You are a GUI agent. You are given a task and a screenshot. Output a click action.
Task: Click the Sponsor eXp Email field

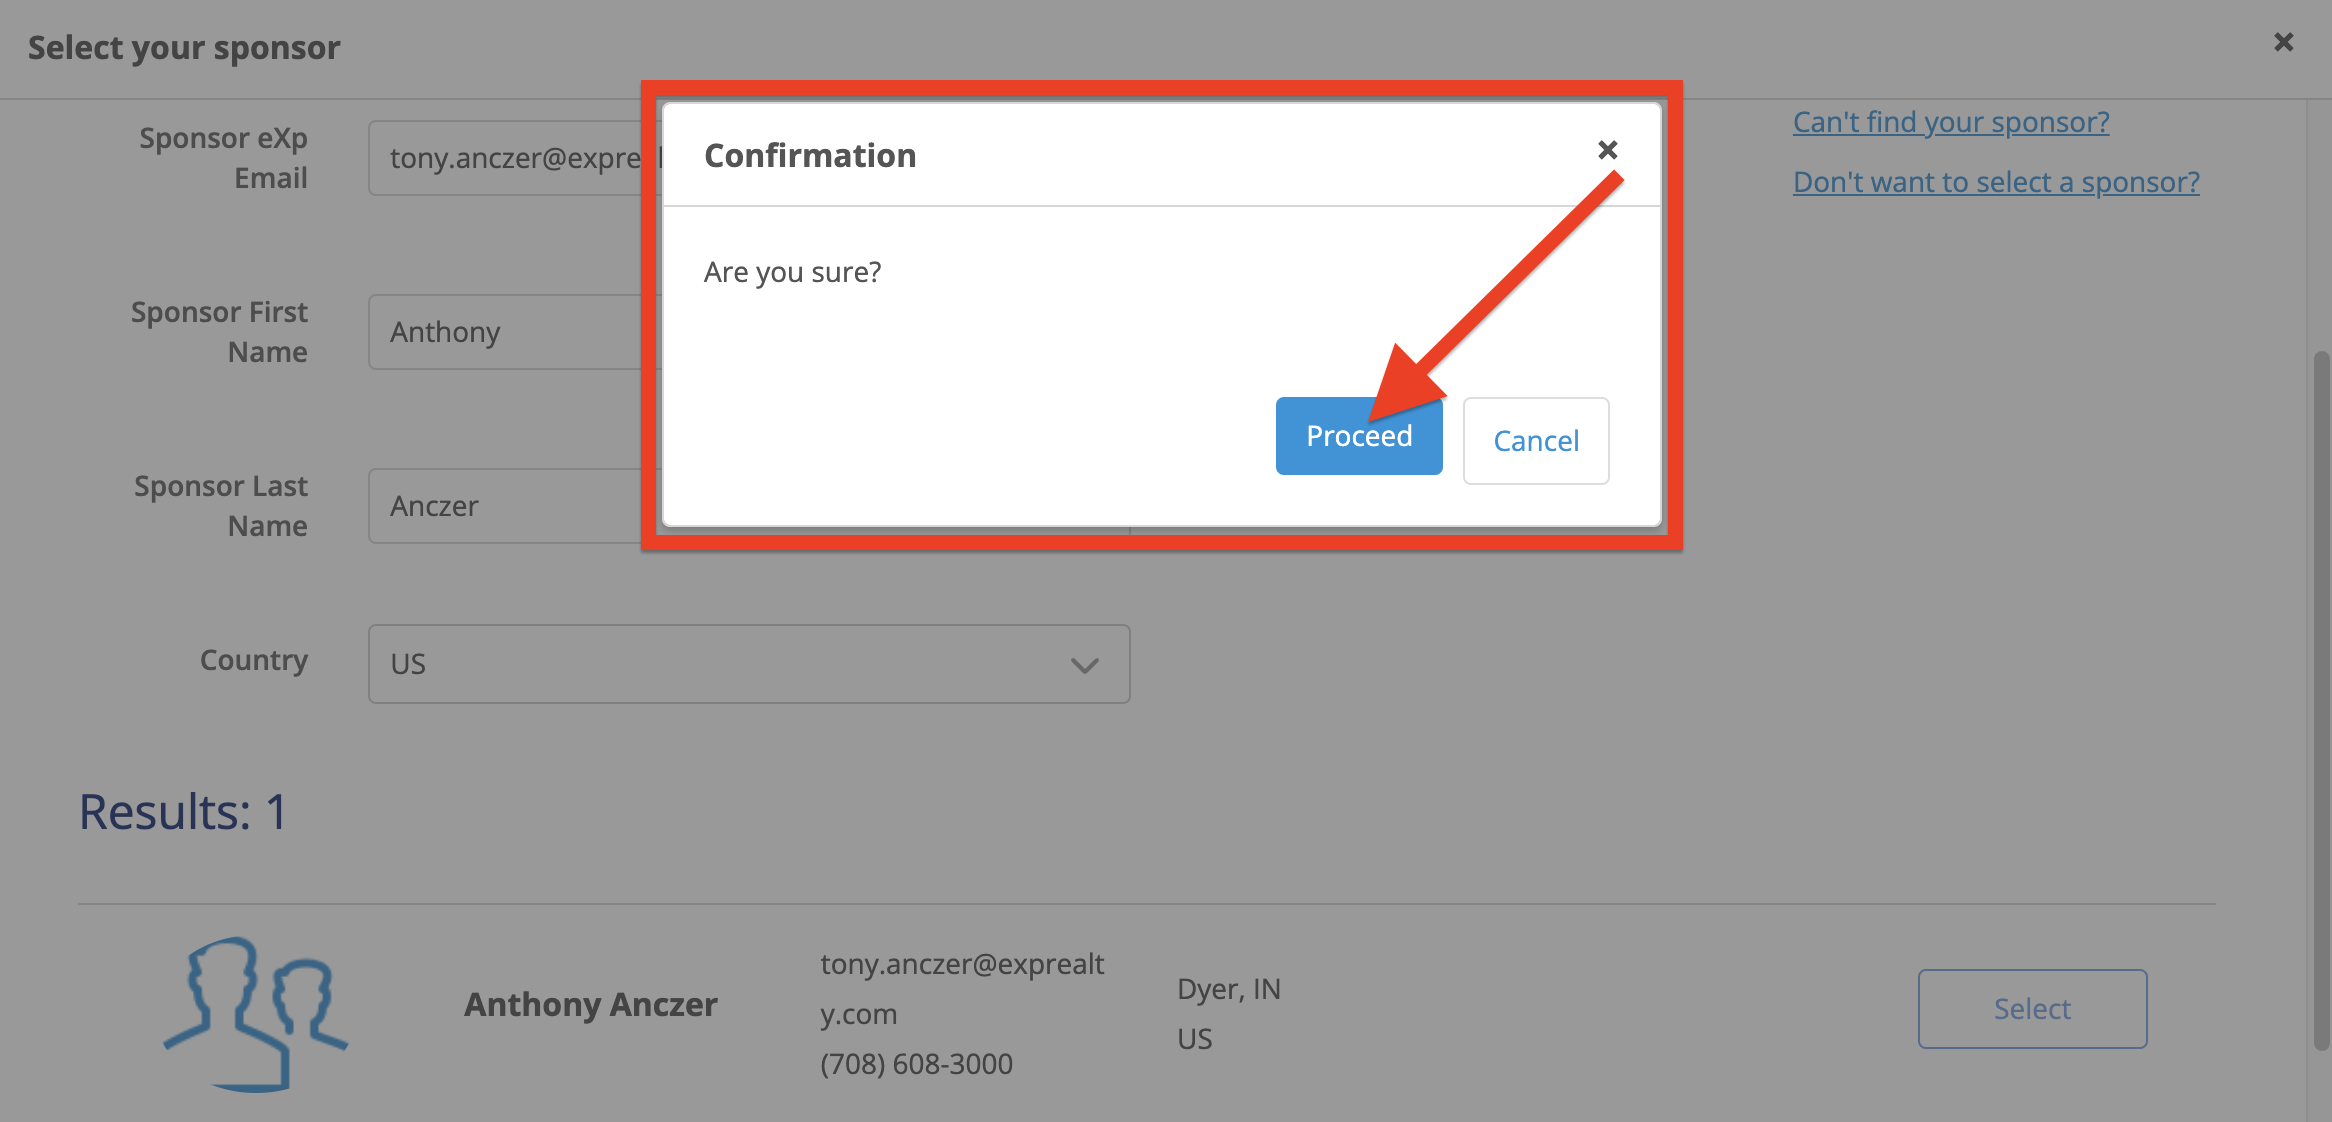pyautogui.click(x=510, y=158)
